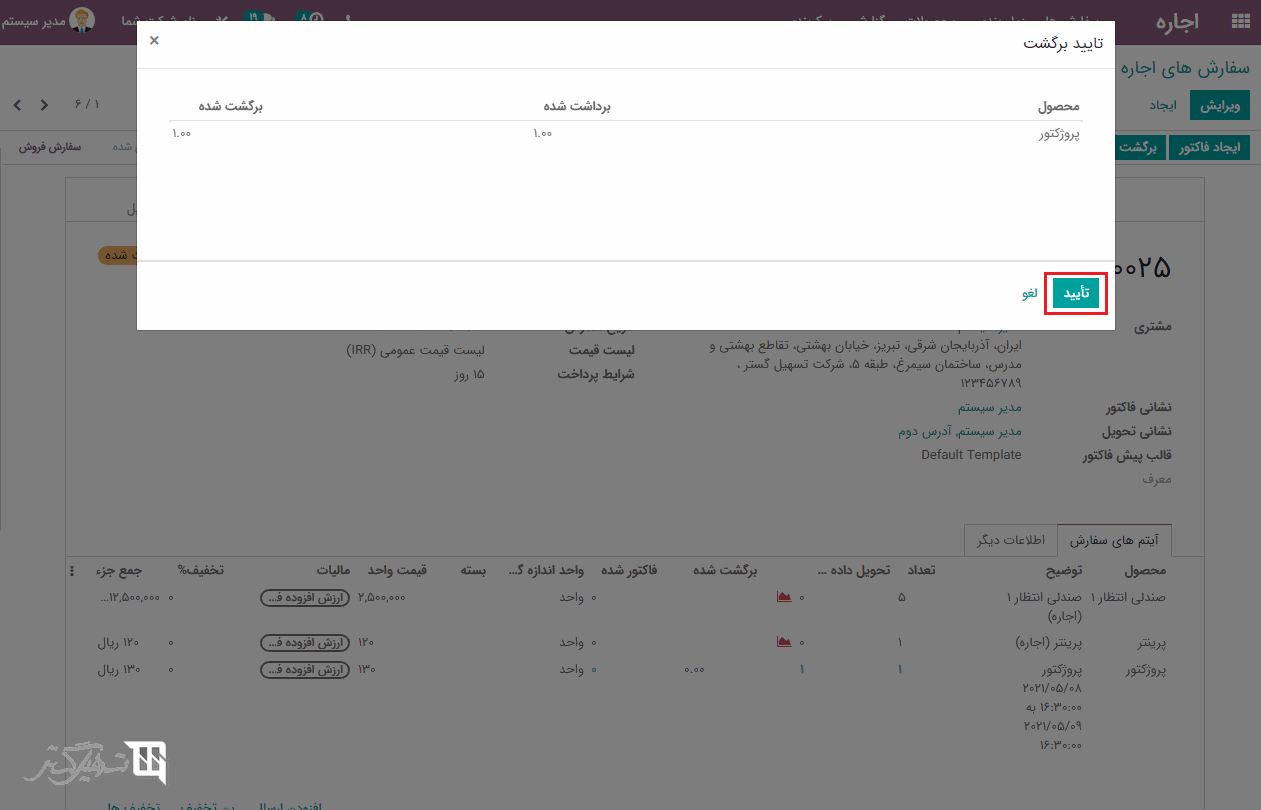1261x810 pixels.
Task: Click the ایجاد create button
Action: pyautogui.click(x=1162, y=105)
